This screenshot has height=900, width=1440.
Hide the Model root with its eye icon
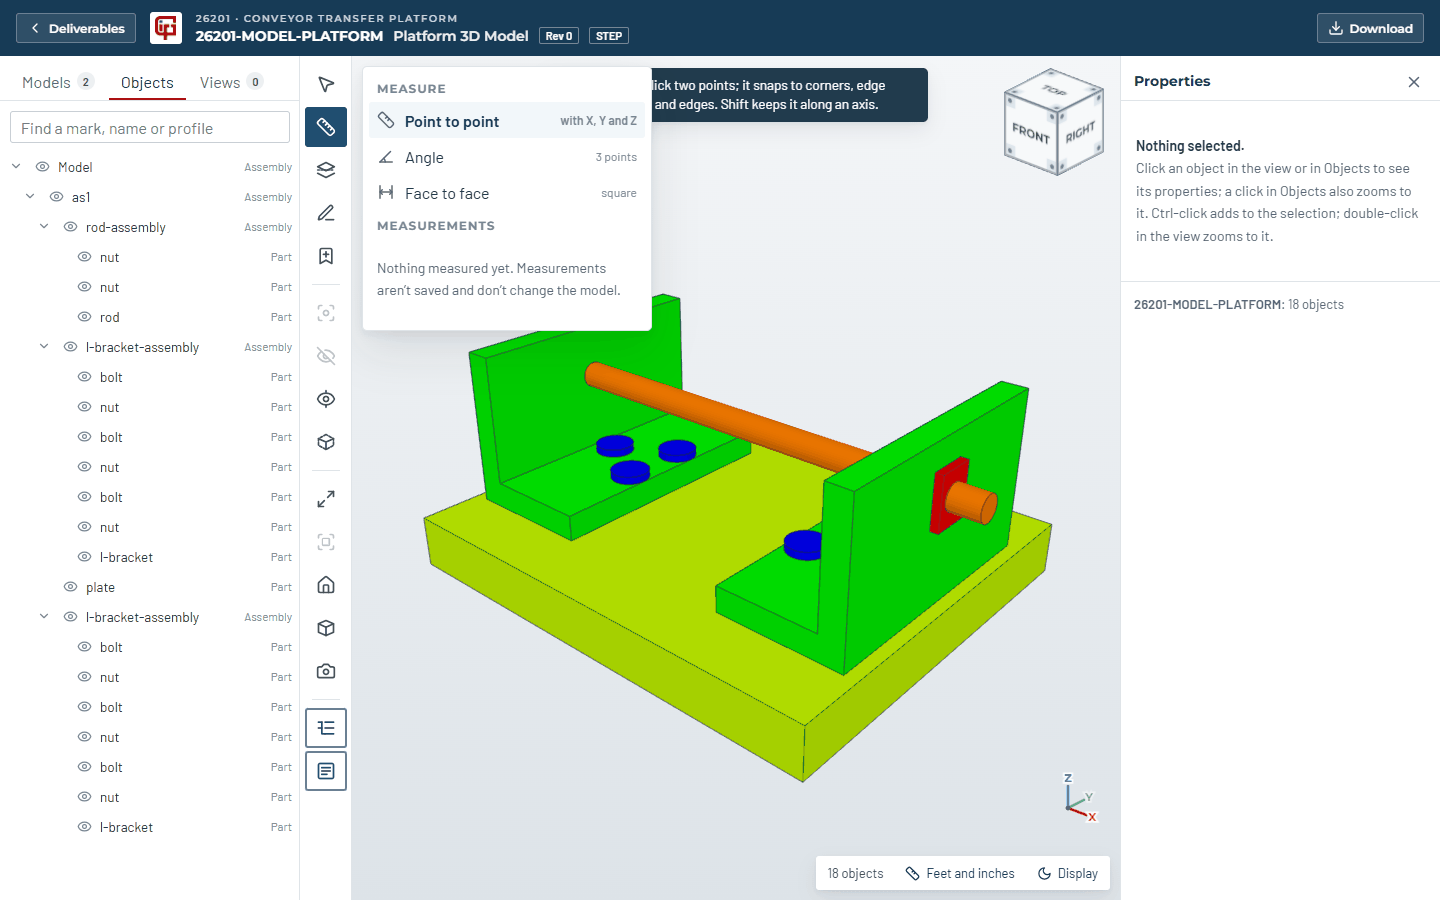[43, 167]
